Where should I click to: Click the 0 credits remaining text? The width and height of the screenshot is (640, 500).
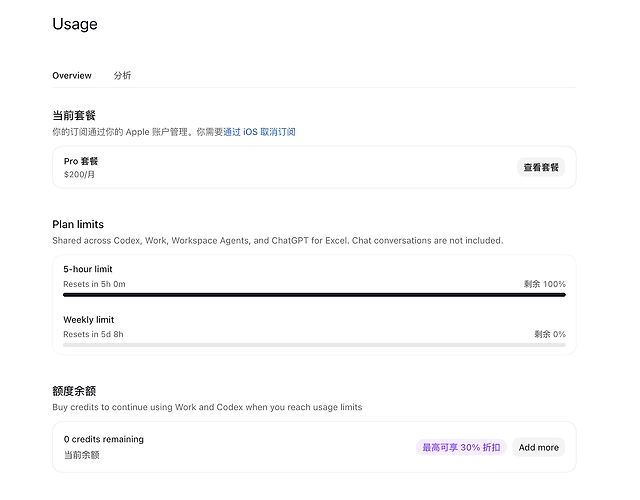(x=104, y=439)
